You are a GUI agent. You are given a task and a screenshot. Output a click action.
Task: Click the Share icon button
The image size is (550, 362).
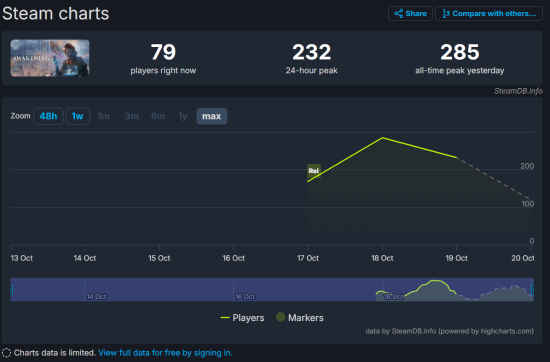pos(410,14)
